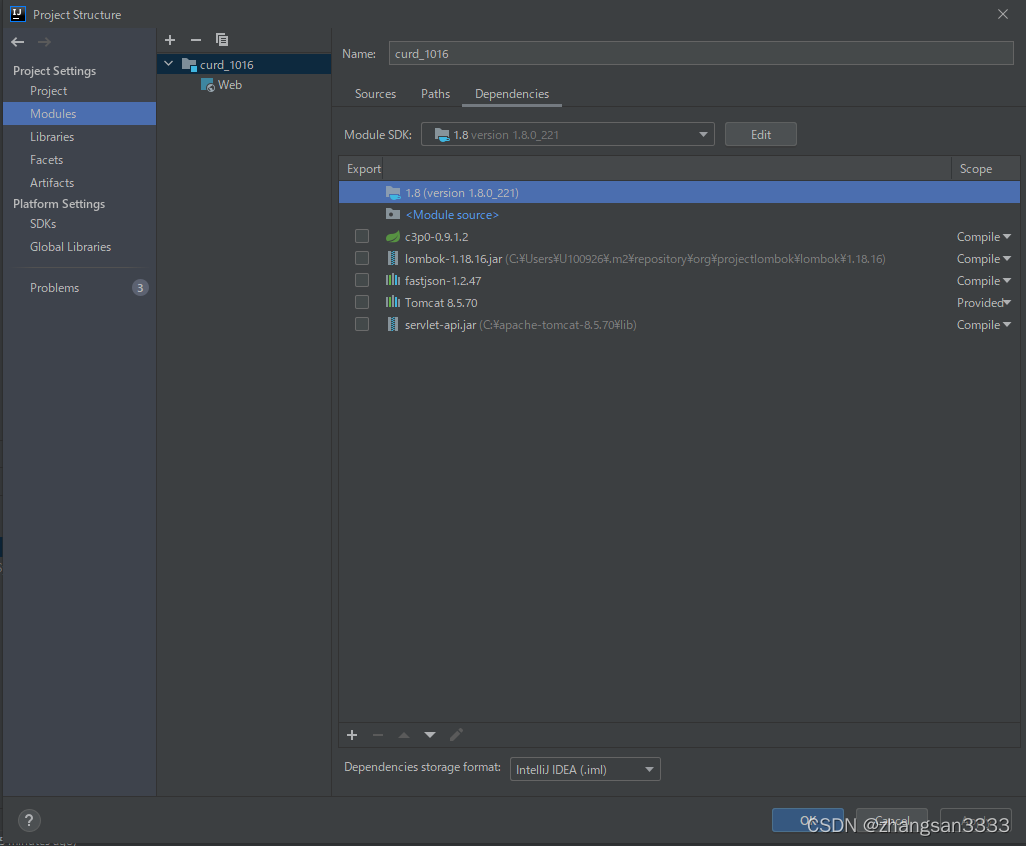Click the Cancel button

click(x=891, y=820)
